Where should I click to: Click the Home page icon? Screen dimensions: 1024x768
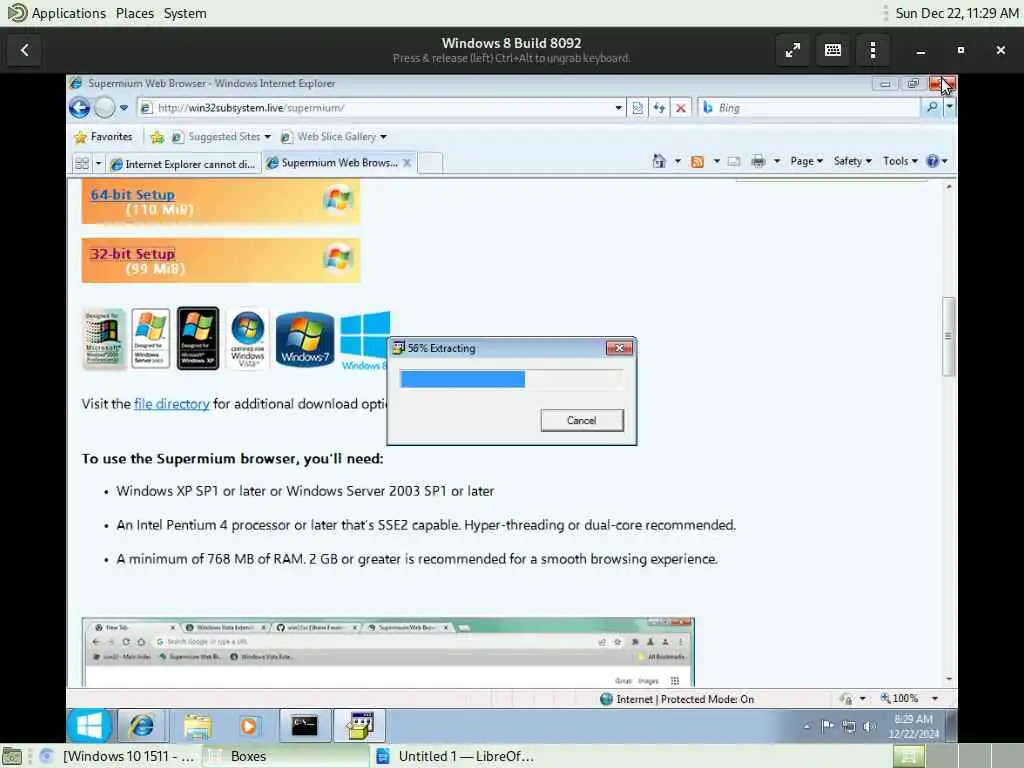pos(658,161)
